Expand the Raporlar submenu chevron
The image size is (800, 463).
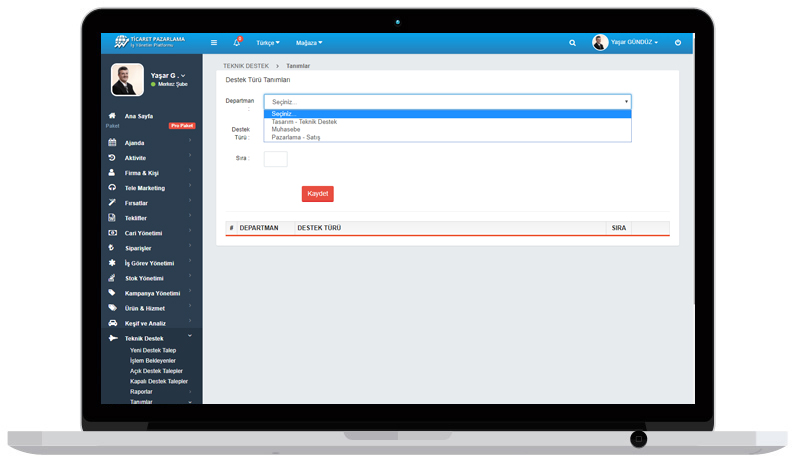[x=190, y=392]
